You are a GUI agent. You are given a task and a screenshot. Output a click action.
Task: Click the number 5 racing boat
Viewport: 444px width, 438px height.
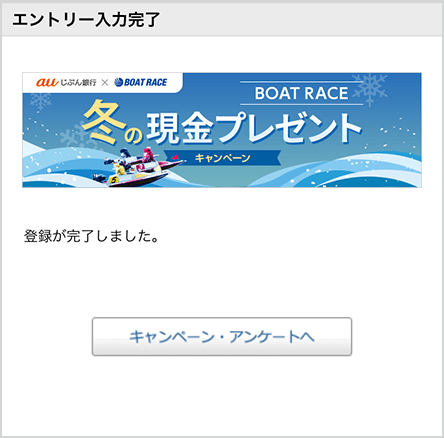click(132, 176)
